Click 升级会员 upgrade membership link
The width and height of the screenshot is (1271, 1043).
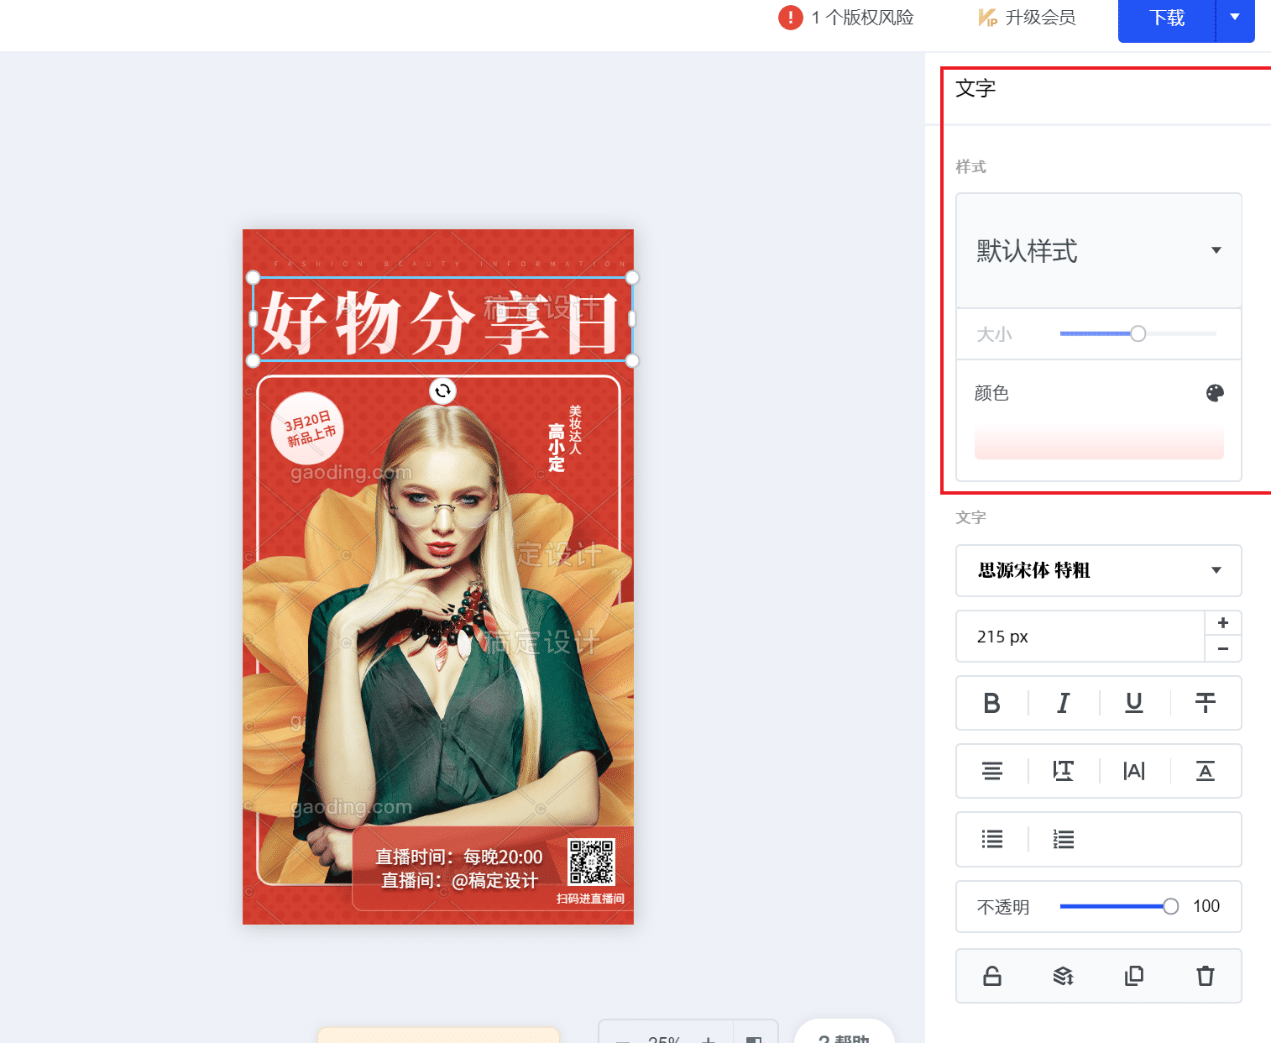click(x=1040, y=17)
